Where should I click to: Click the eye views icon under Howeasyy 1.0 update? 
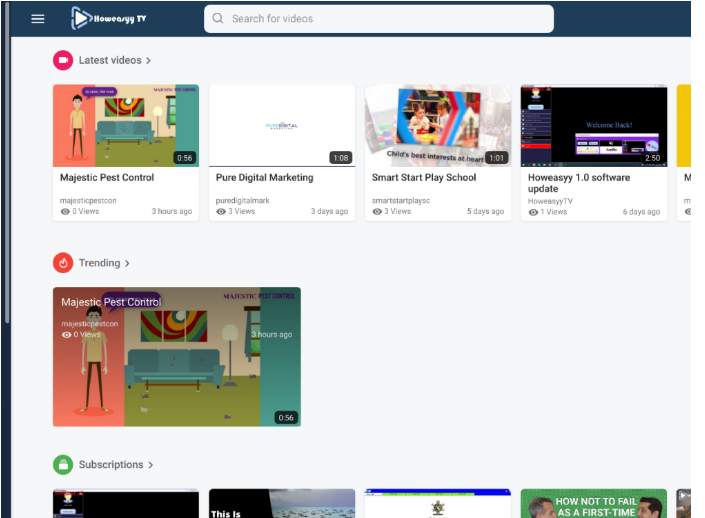533,212
